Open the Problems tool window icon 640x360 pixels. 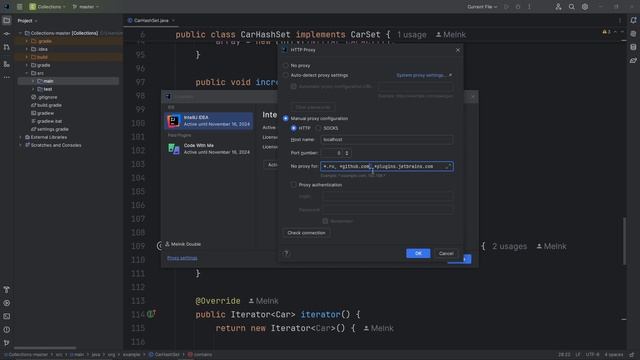7,330
